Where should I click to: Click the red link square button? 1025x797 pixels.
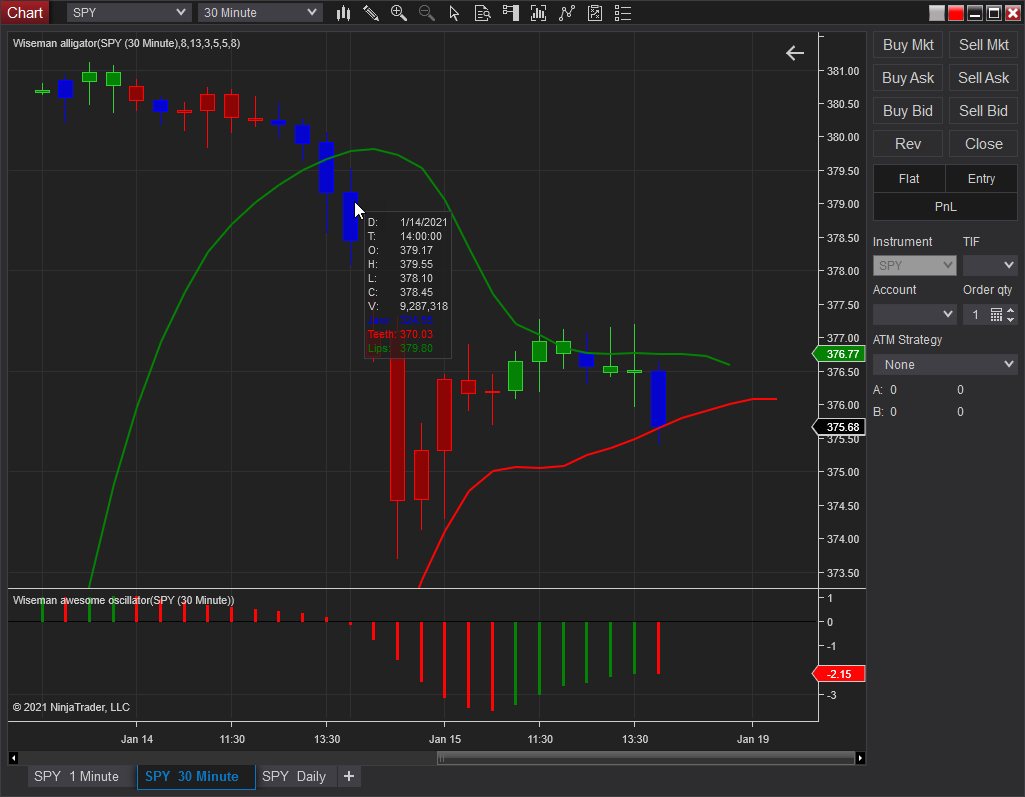pos(956,13)
